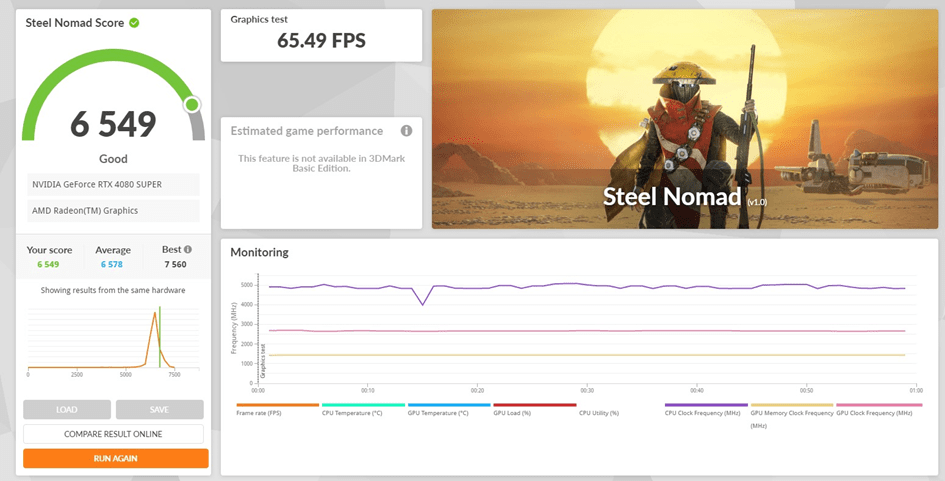Click Your score value 6 549
The width and height of the screenshot is (945, 481).
pyautogui.click(x=48, y=264)
